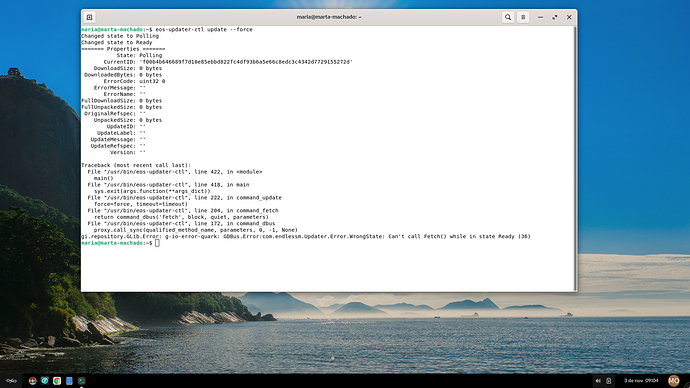
Task: Click the 'UpdateMessage' property line
Action: pyautogui.click(x=118, y=139)
